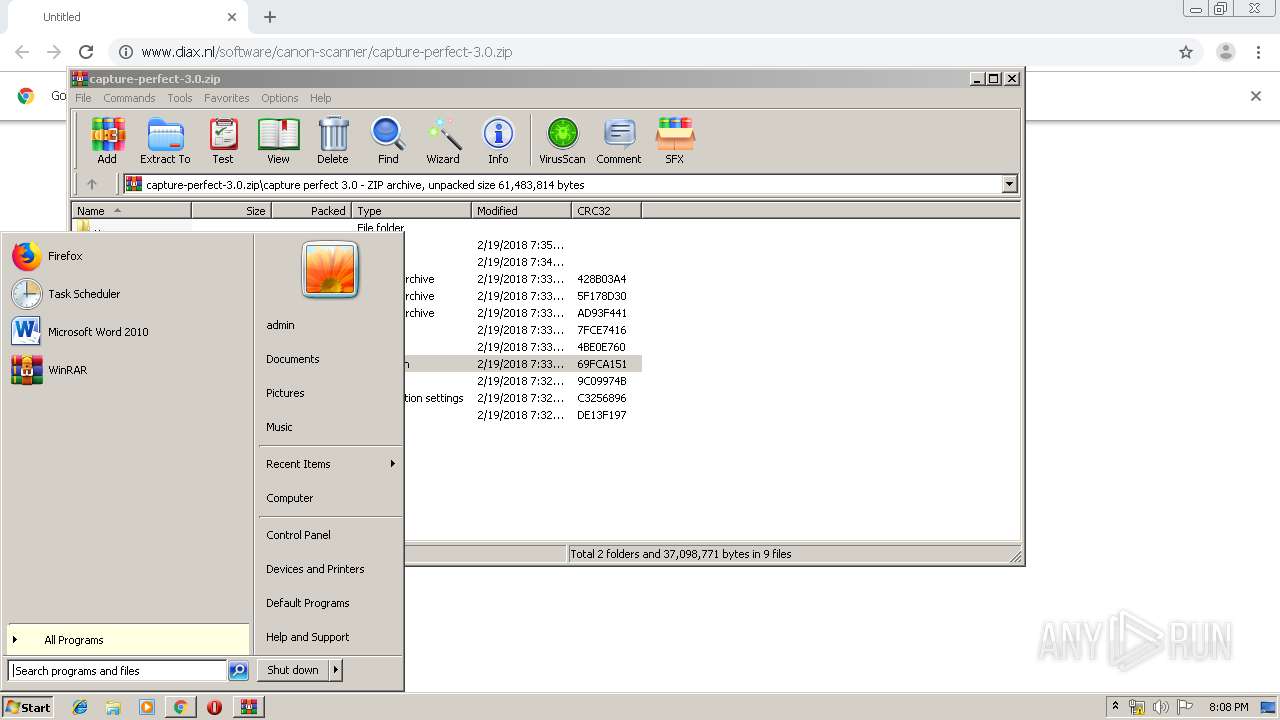Click the user account picture in Start menu
The width and height of the screenshot is (1280, 720).
(330, 270)
